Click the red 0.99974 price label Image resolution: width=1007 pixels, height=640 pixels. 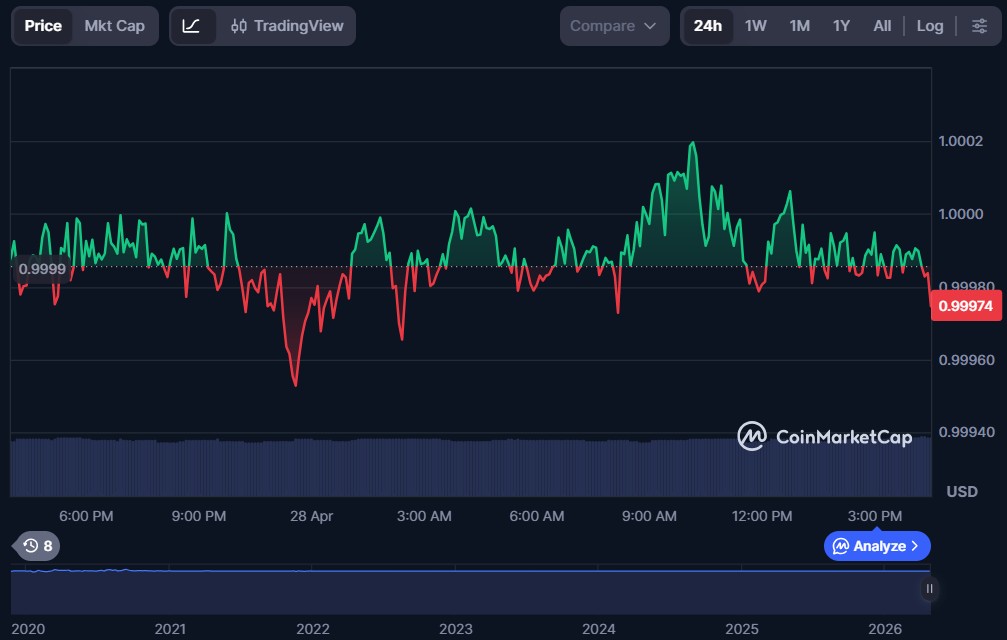[966, 306]
